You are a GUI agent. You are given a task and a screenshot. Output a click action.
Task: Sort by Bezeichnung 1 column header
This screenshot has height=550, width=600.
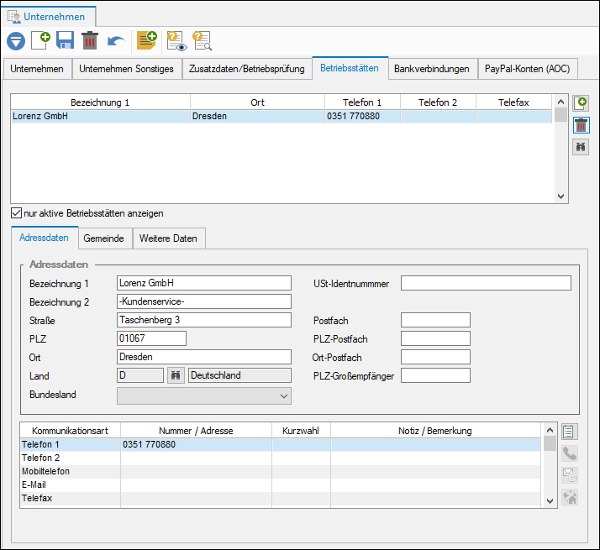(x=100, y=103)
